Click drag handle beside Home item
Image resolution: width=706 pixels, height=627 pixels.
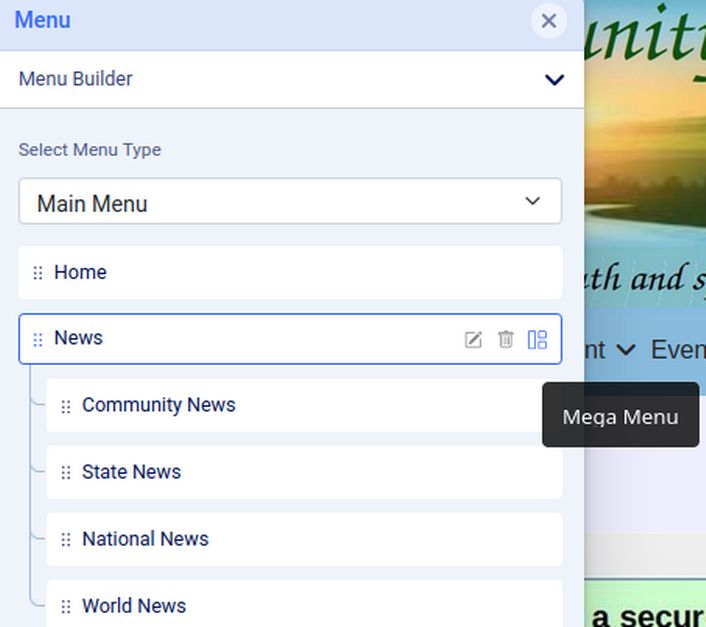click(x=38, y=273)
